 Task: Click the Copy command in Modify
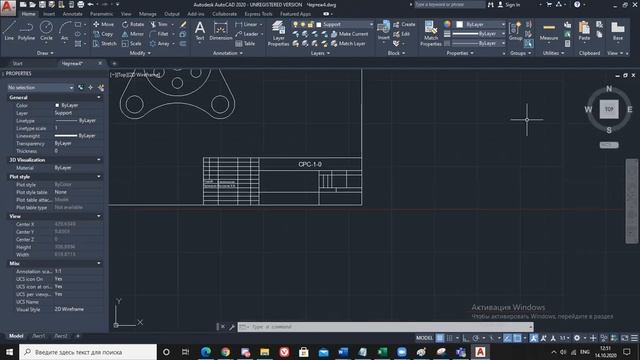click(103, 34)
